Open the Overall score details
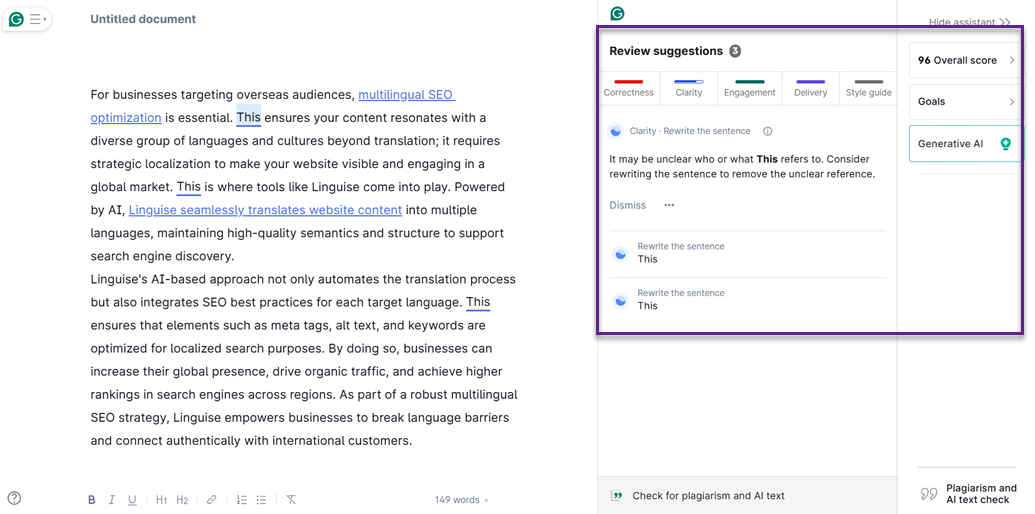This screenshot has width=1035, height=514. [966, 60]
